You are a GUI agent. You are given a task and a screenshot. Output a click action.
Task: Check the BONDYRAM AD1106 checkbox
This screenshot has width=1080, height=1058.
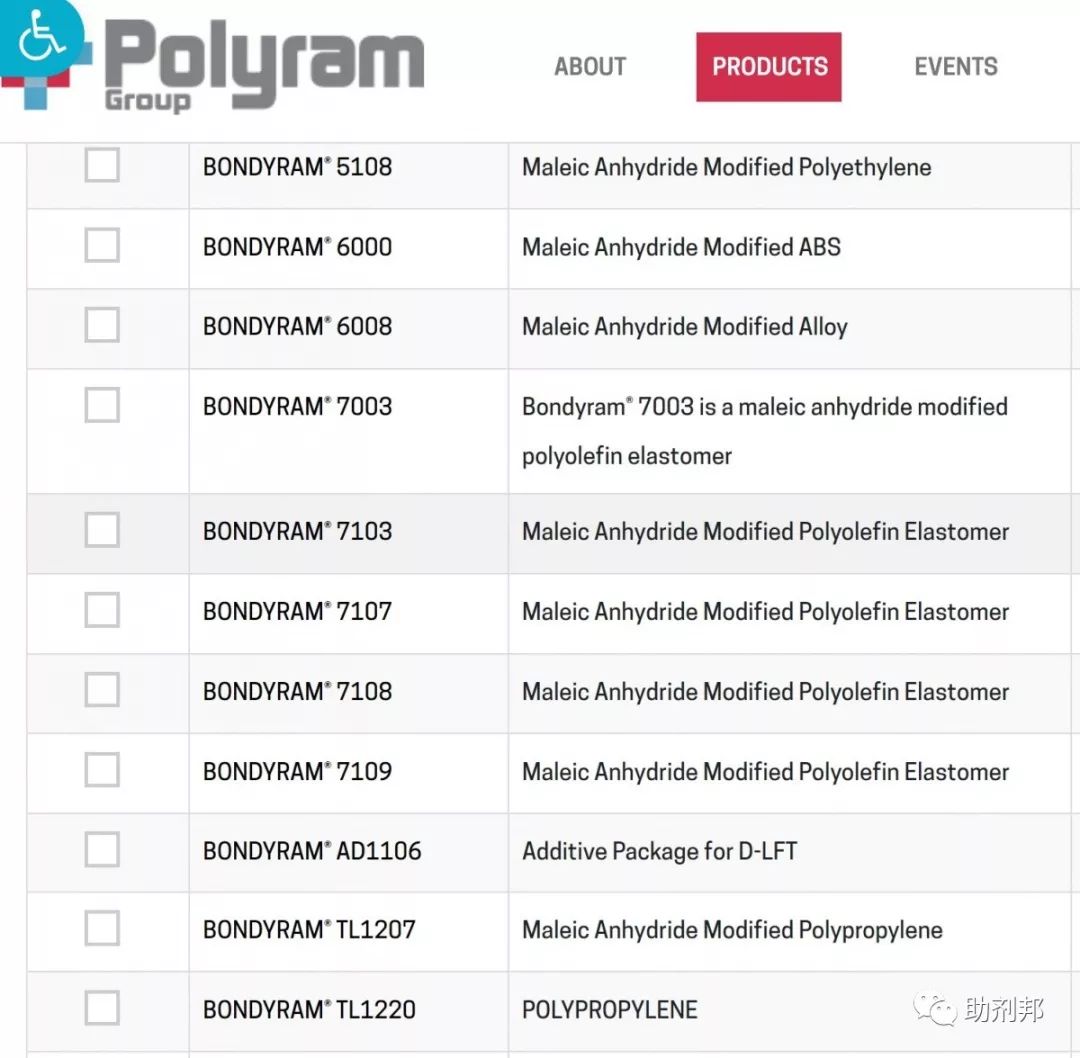pyautogui.click(x=102, y=849)
